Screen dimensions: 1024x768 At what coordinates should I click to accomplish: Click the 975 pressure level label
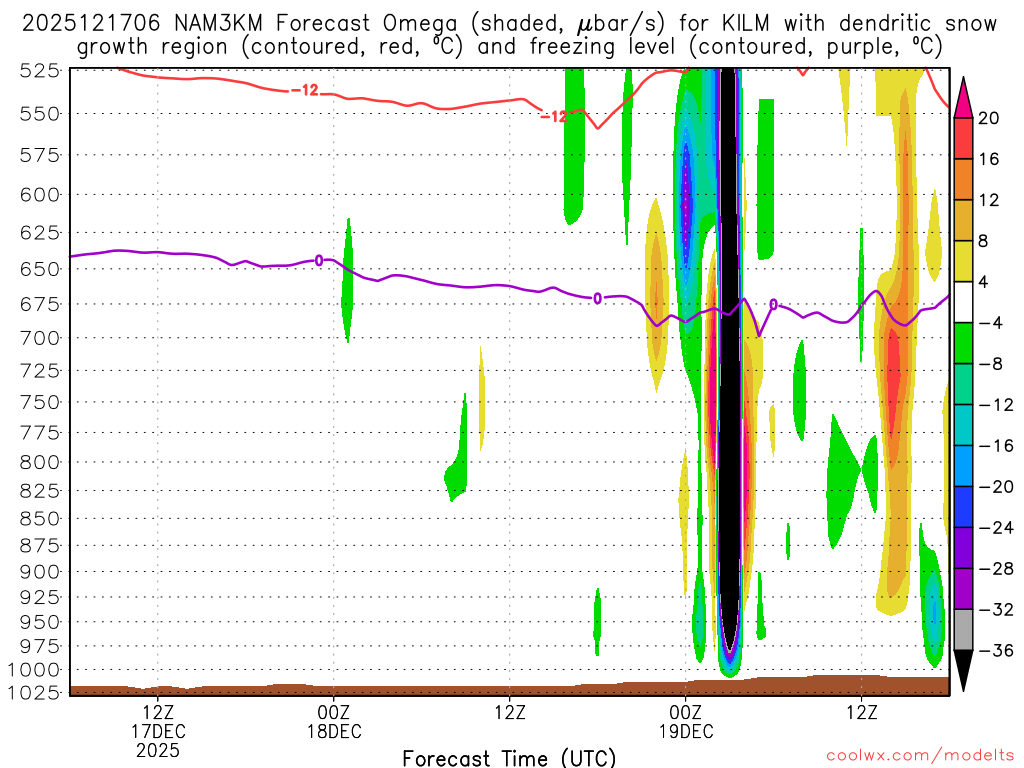click(40, 647)
